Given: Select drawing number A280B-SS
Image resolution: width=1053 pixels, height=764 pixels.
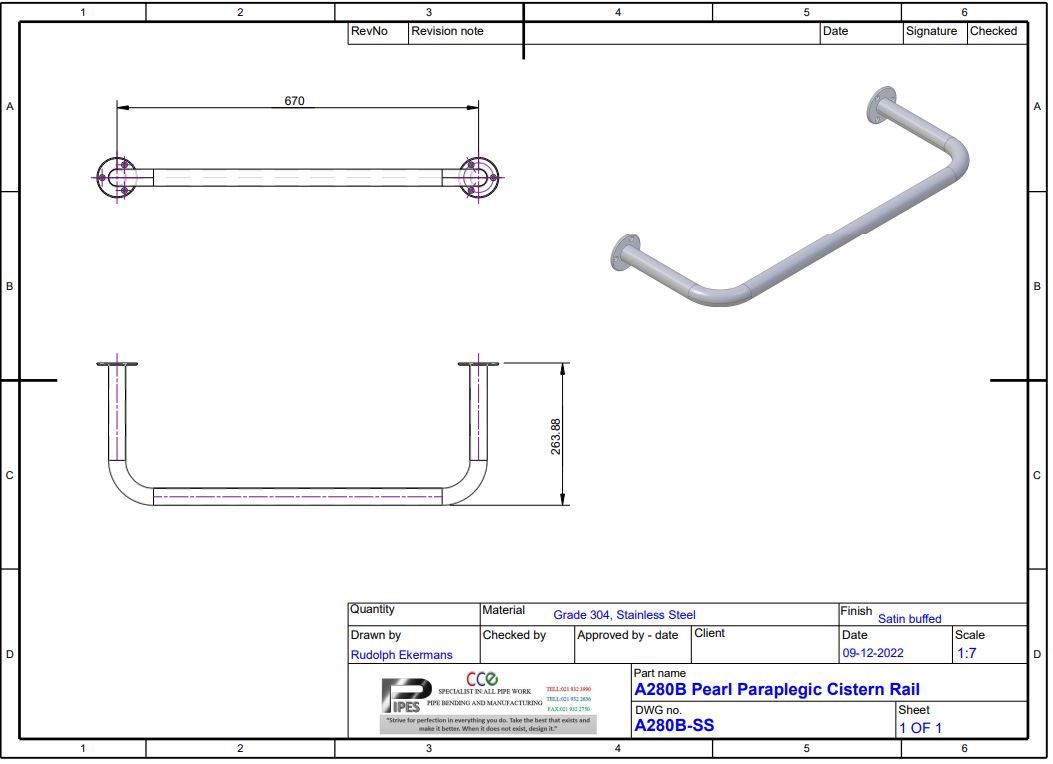Looking at the screenshot, I should pos(674,726).
